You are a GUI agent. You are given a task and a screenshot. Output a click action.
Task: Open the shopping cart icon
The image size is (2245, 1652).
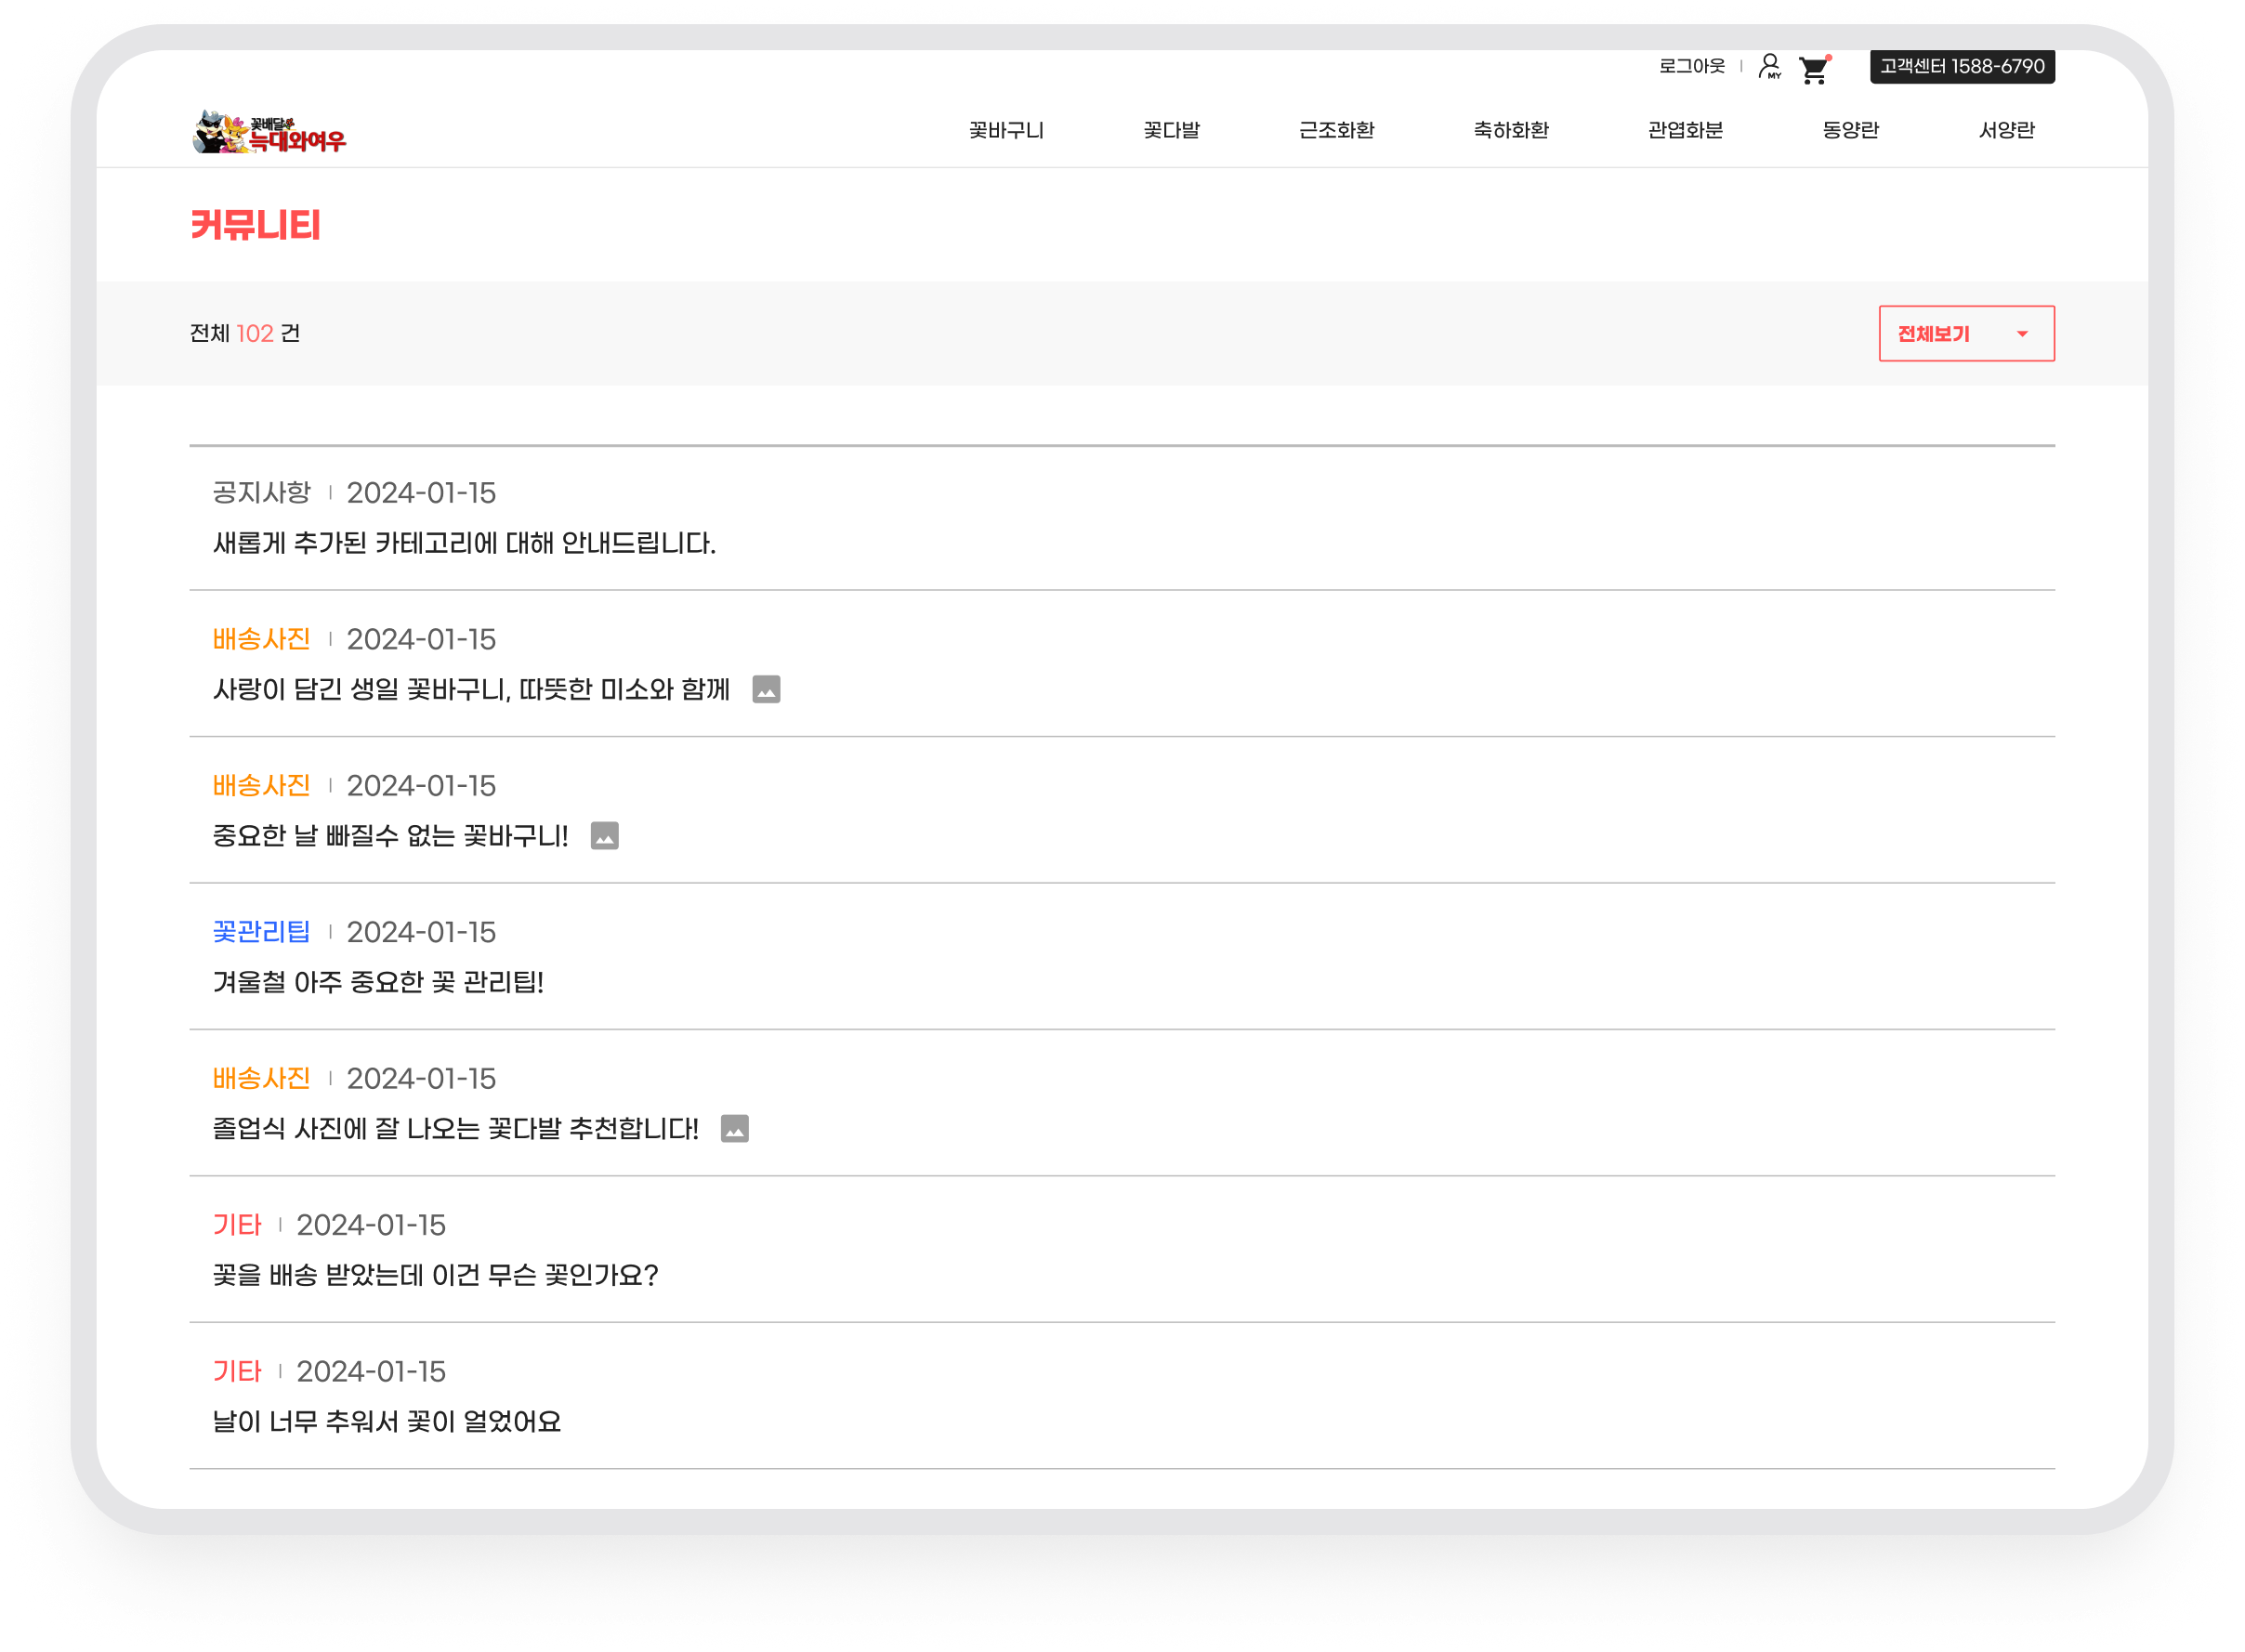click(x=1814, y=69)
